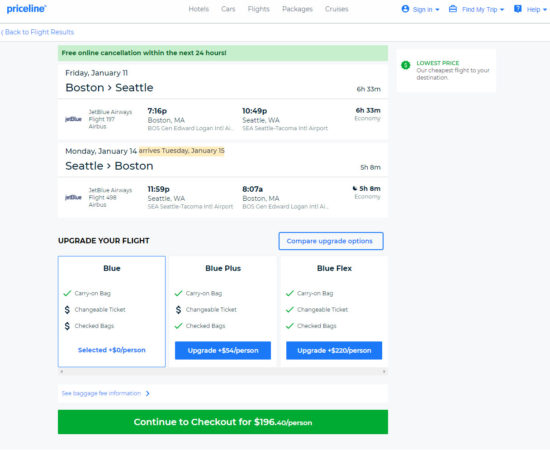Click the Find My Trip briefcase icon
550x450 pixels.
tap(453, 9)
